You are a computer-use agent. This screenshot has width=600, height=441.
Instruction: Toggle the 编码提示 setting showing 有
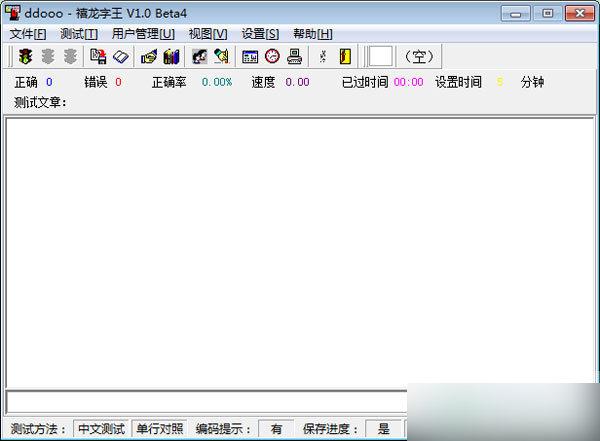276,429
